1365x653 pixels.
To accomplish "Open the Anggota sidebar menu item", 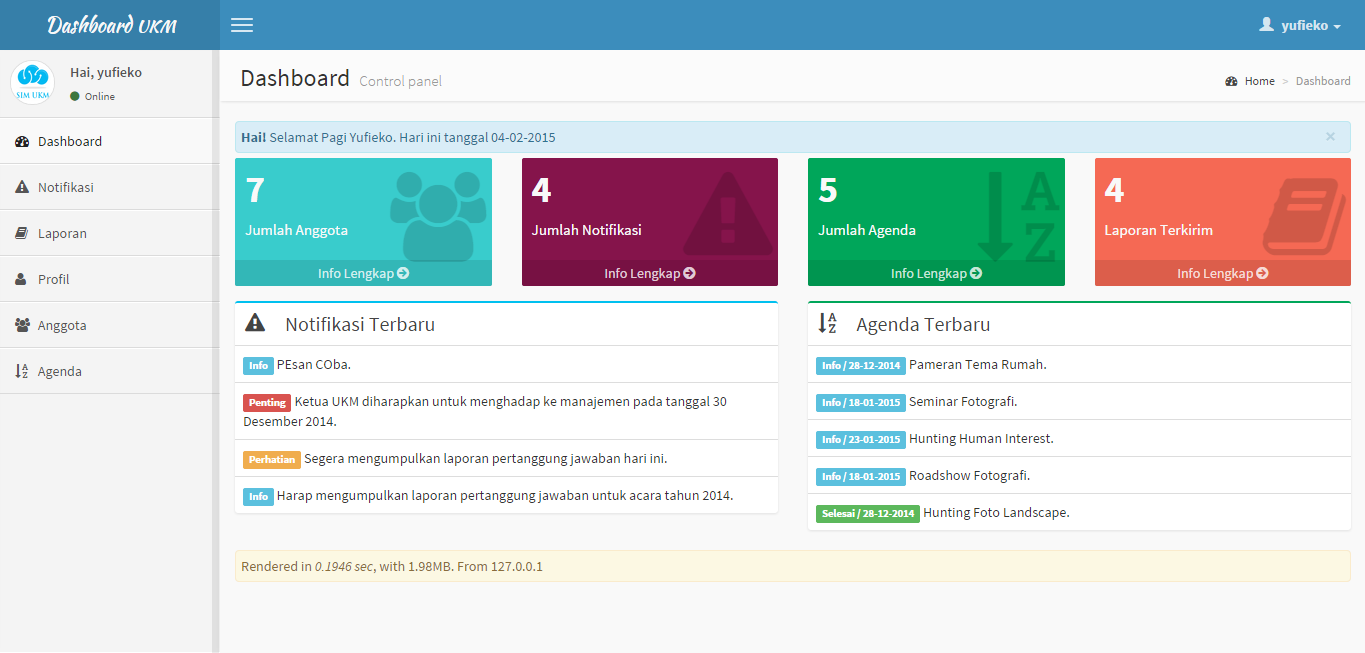I will click(107, 325).
